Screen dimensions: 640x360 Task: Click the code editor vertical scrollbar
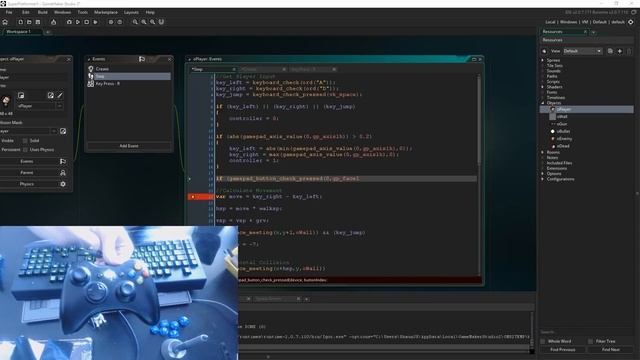479,121
